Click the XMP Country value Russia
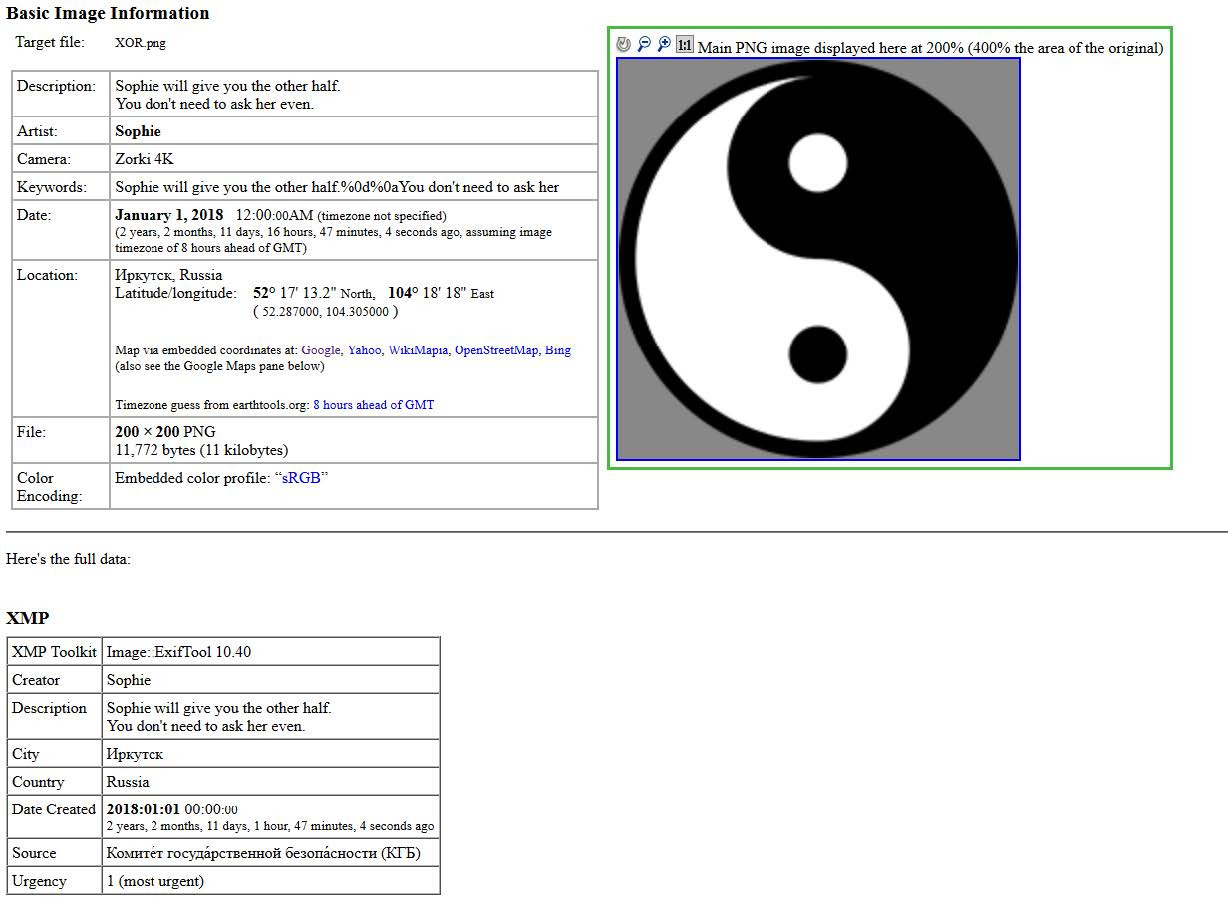This screenshot has width=1228, height=921. [x=128, y=782]
